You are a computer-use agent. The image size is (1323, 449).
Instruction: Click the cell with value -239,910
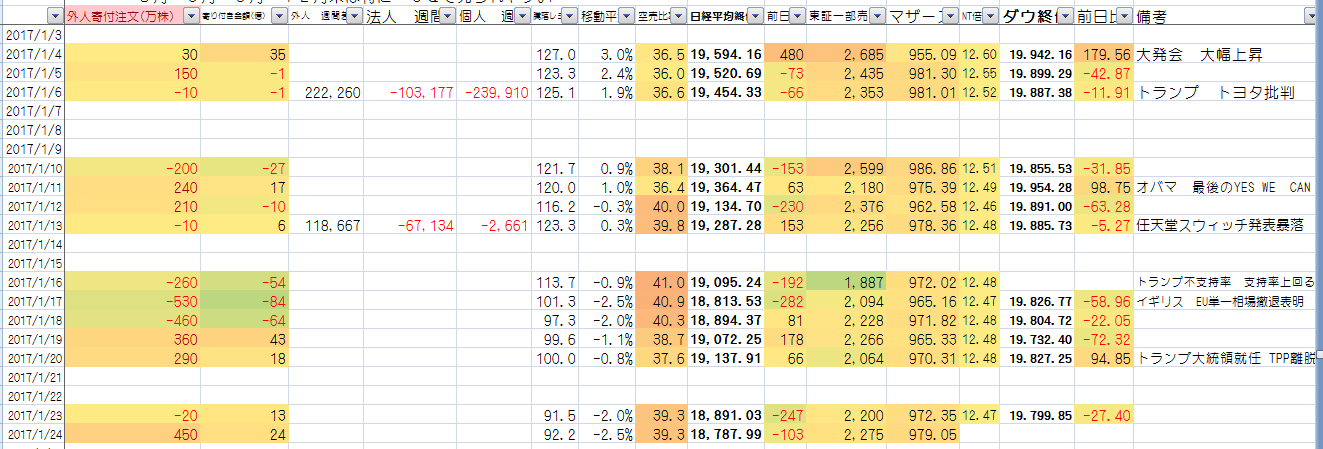coord(494,92)
